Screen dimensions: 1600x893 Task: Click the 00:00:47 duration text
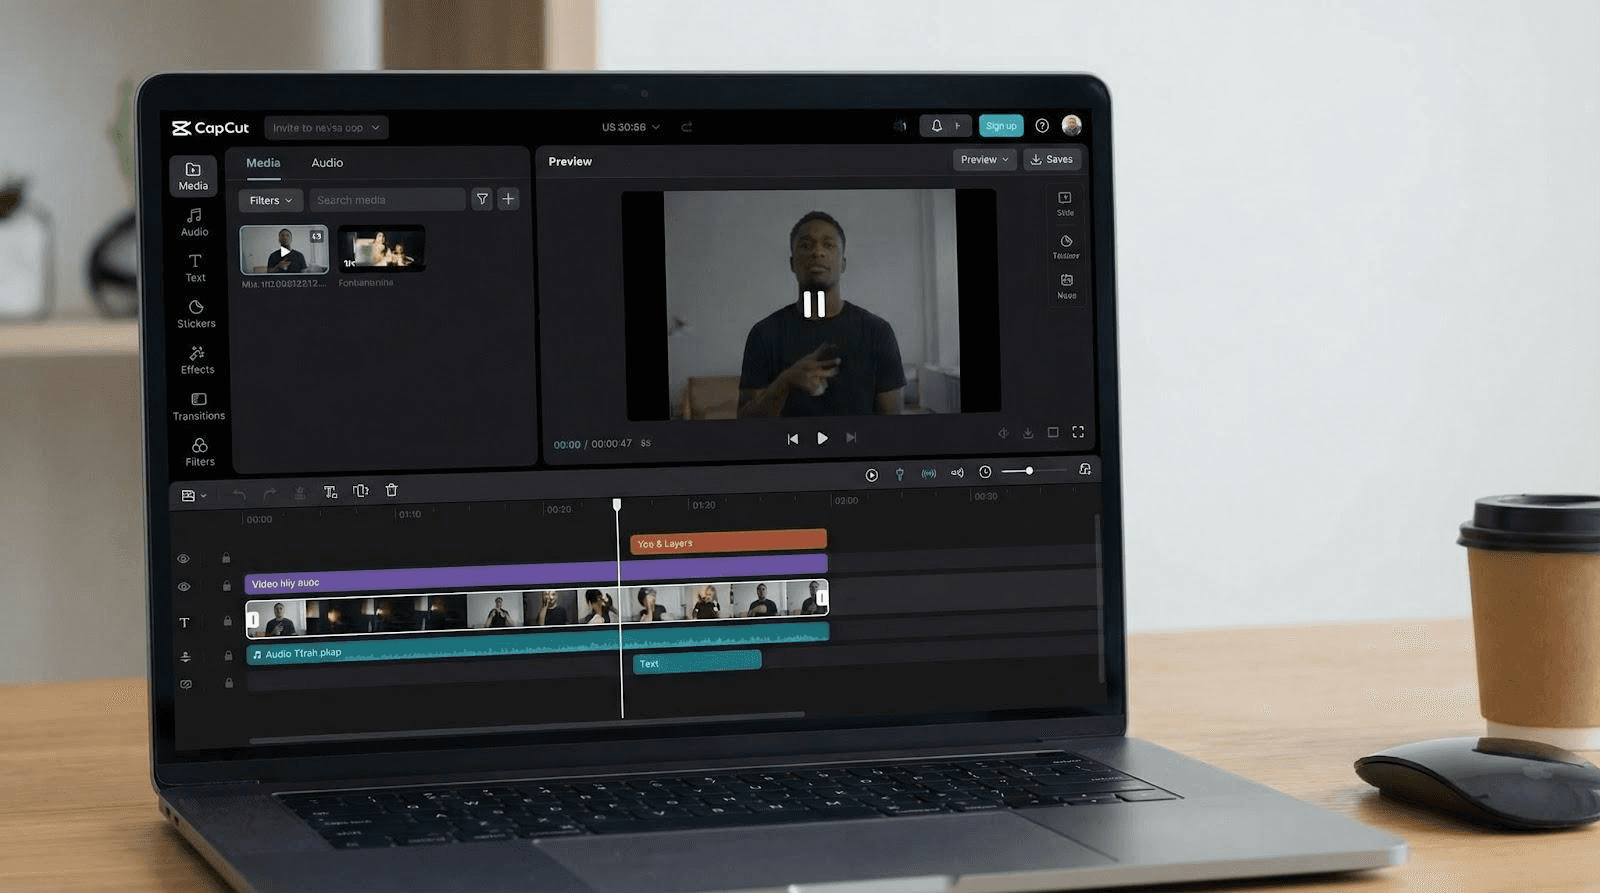tap(611, 443)
